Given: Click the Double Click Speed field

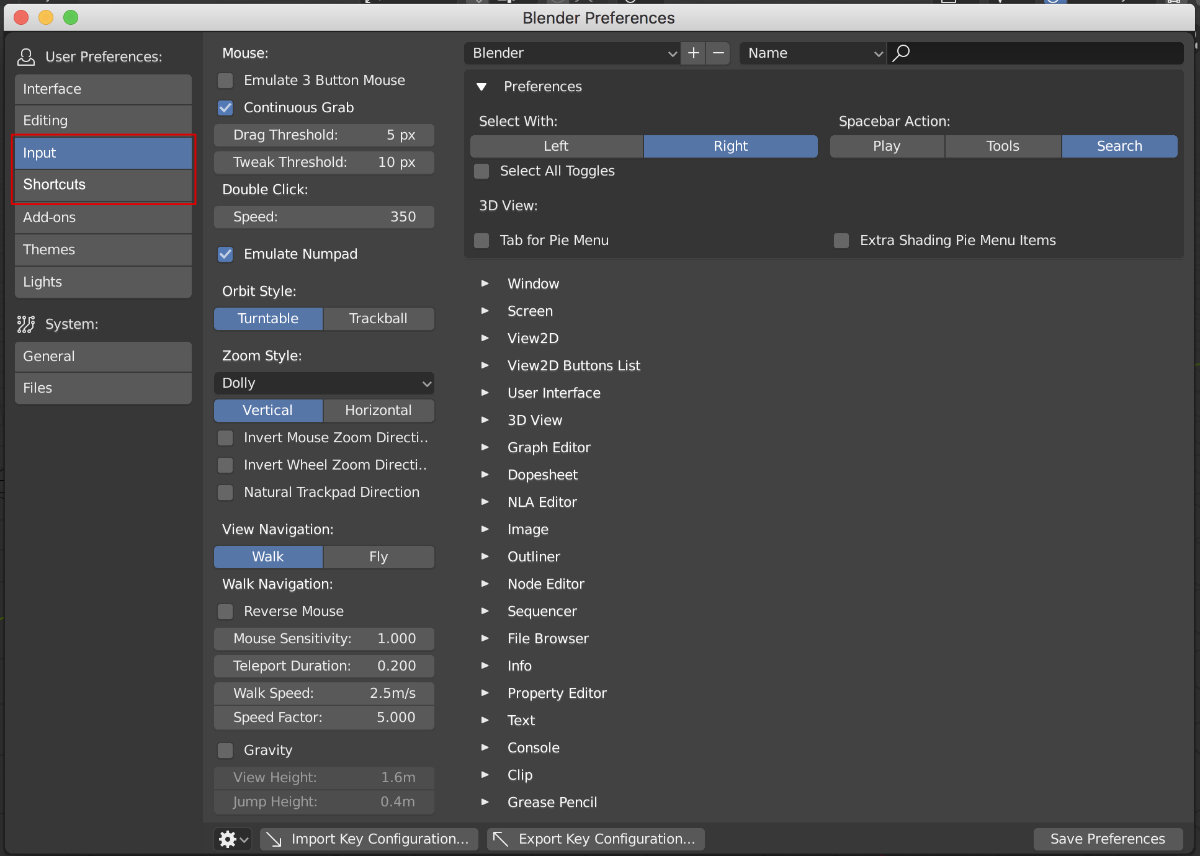Looking at the screenshot, I should point(324,217).
